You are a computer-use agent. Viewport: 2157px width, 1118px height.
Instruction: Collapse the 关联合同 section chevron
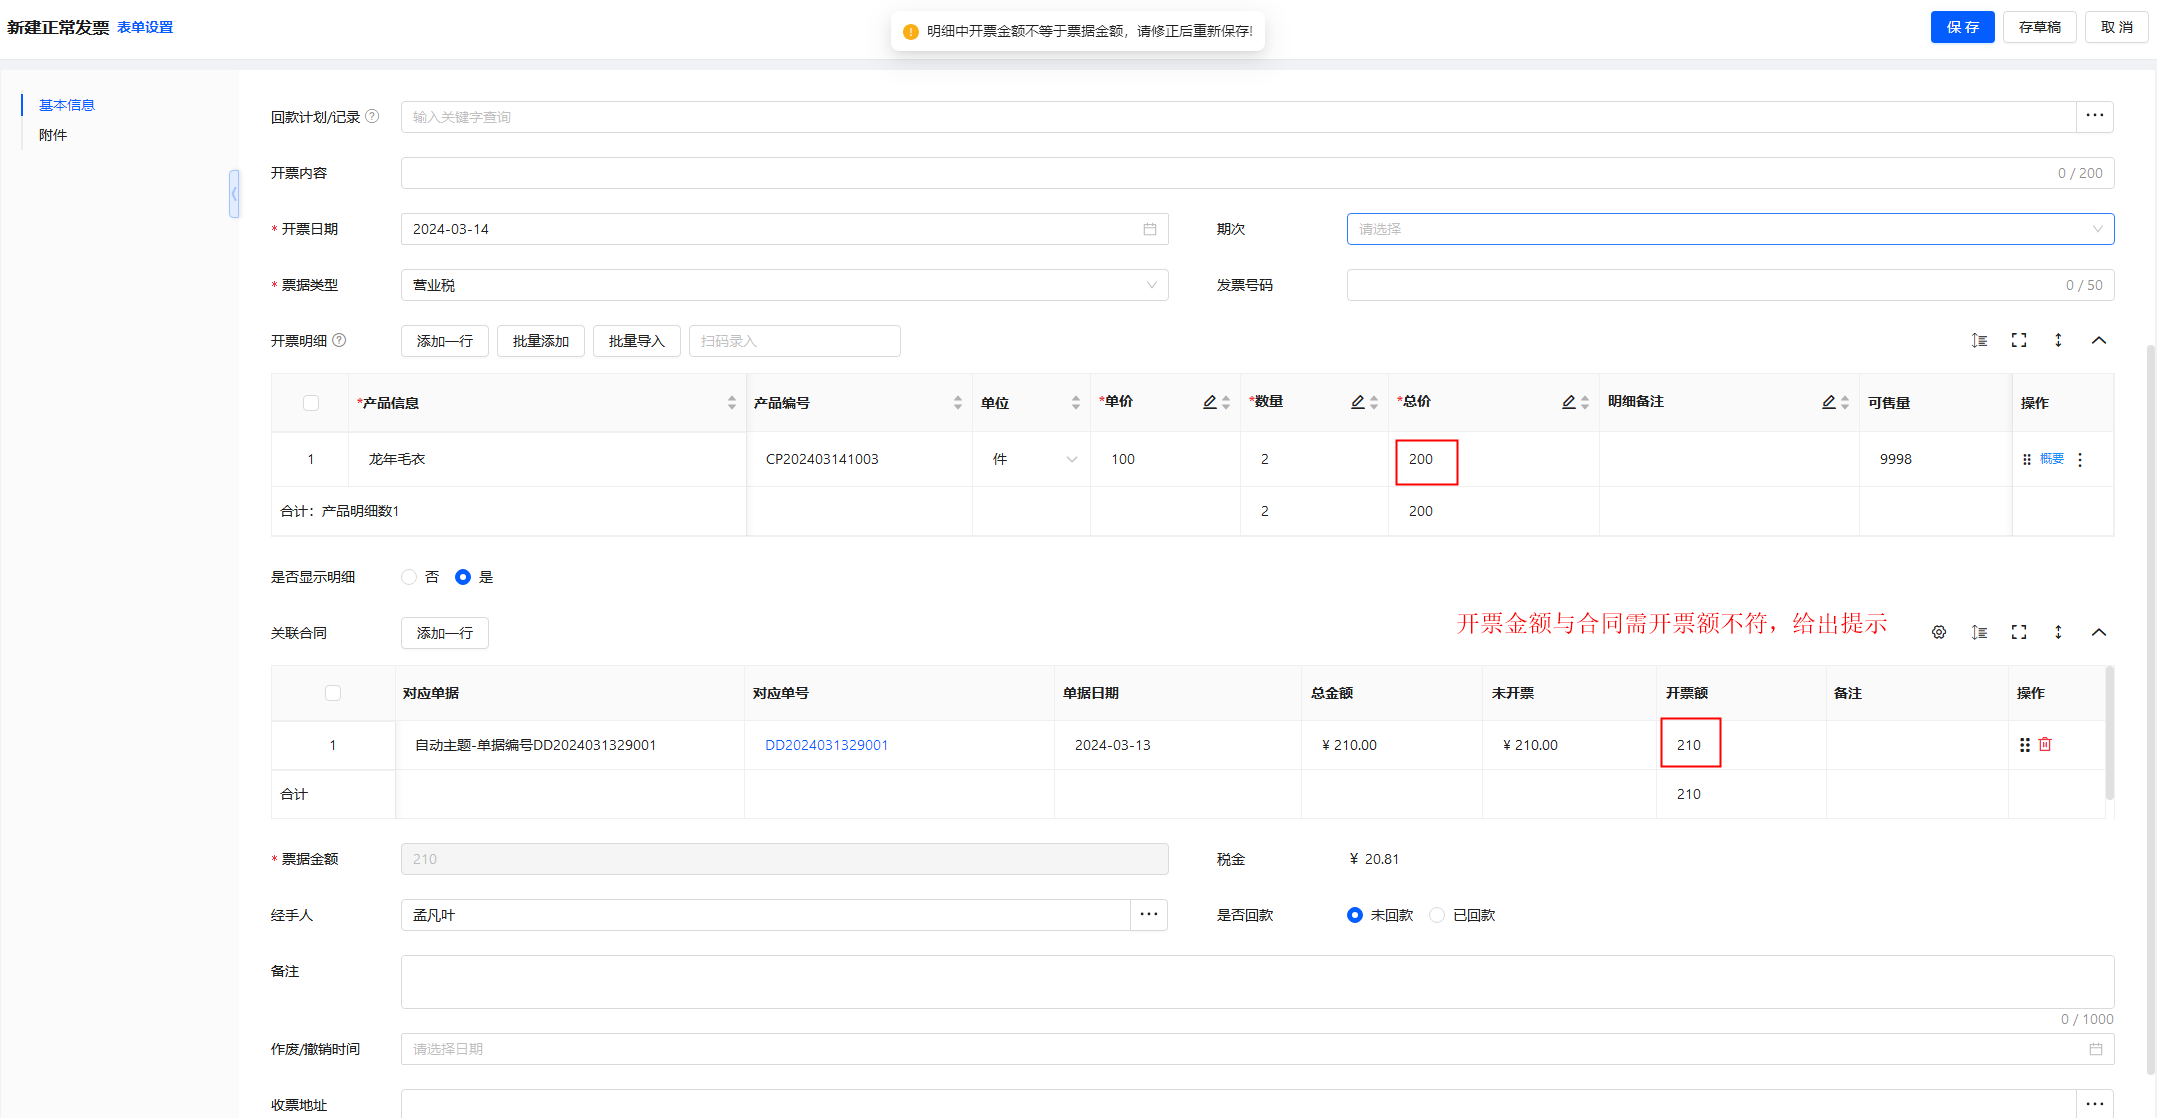pyautogui.click(x=2099, y=632)
